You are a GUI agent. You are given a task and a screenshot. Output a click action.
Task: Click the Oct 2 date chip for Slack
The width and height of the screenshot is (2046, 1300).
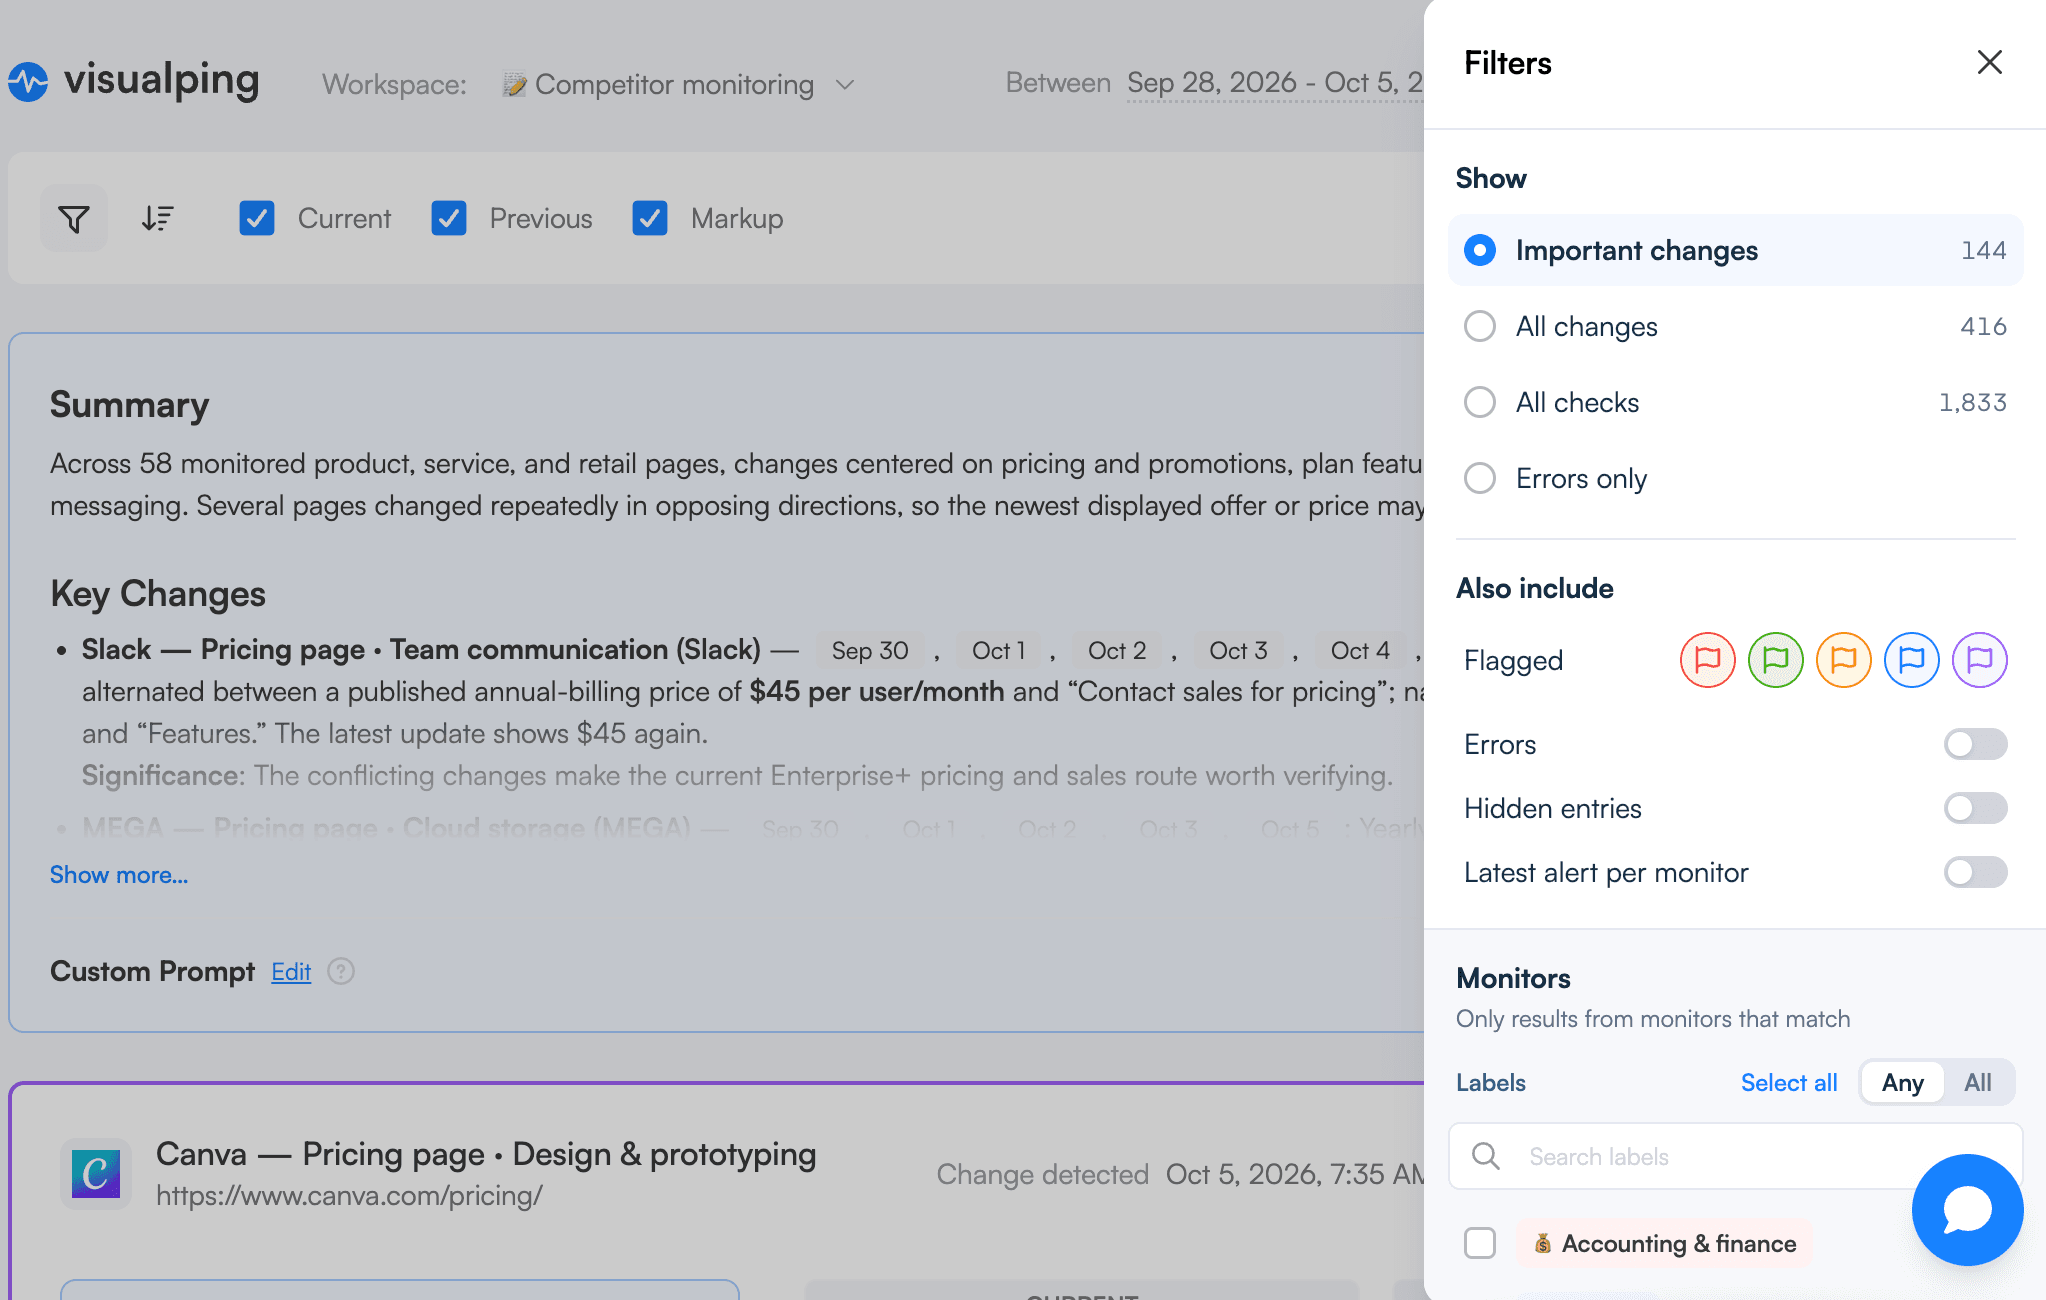pos(1117,650)
